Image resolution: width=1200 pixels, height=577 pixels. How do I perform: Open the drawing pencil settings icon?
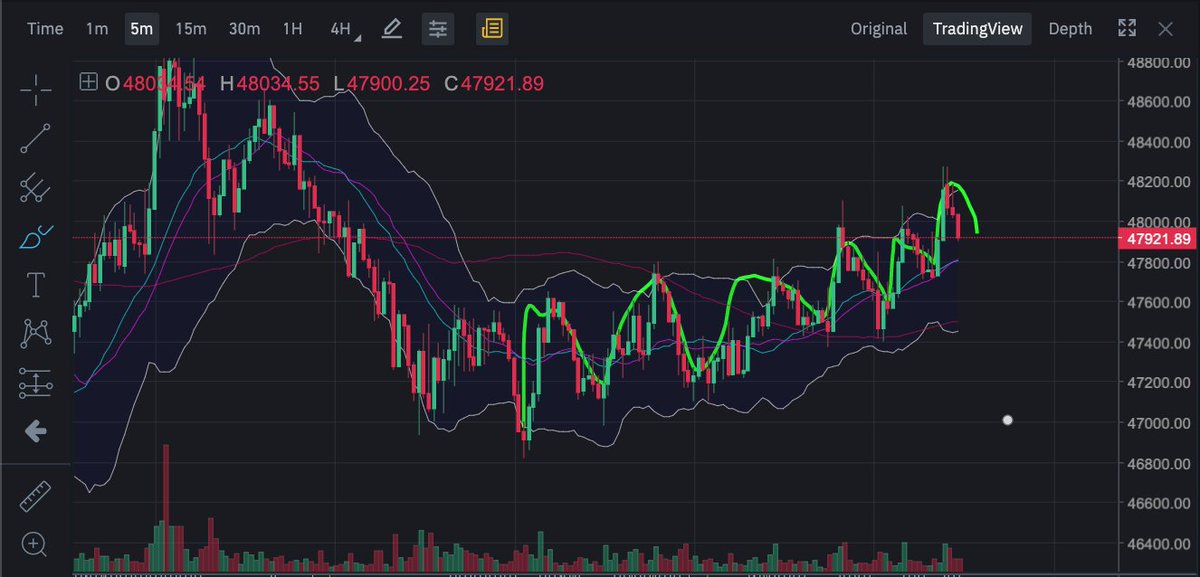pos(392,29)
